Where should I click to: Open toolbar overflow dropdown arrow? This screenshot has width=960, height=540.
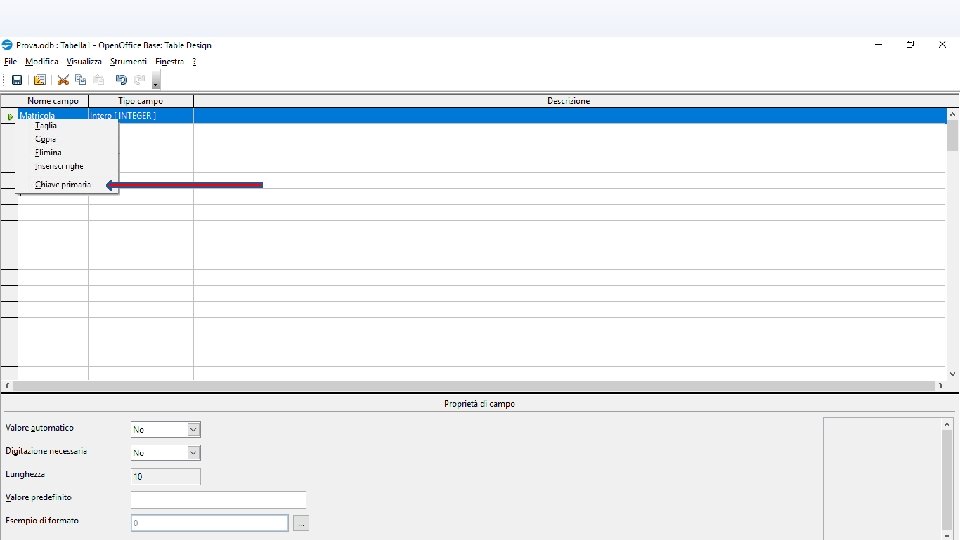pyautogui.click(x=156, y=80)
